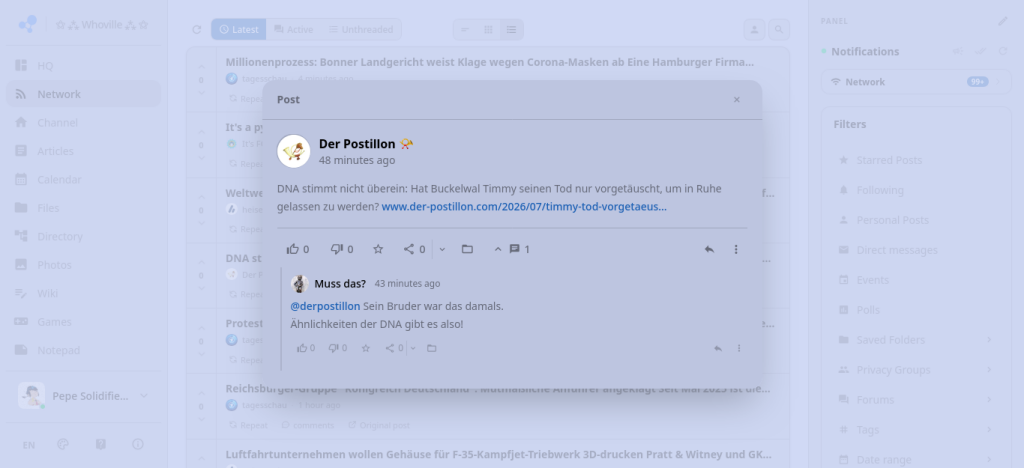Open Channel in the sidebar

pos(84,122)
